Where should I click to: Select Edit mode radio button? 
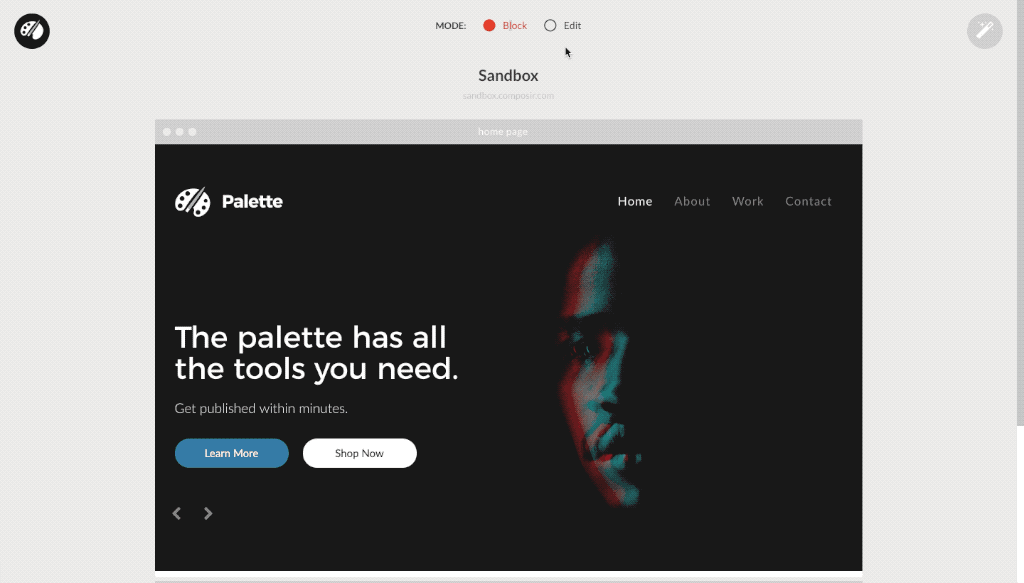550,25
